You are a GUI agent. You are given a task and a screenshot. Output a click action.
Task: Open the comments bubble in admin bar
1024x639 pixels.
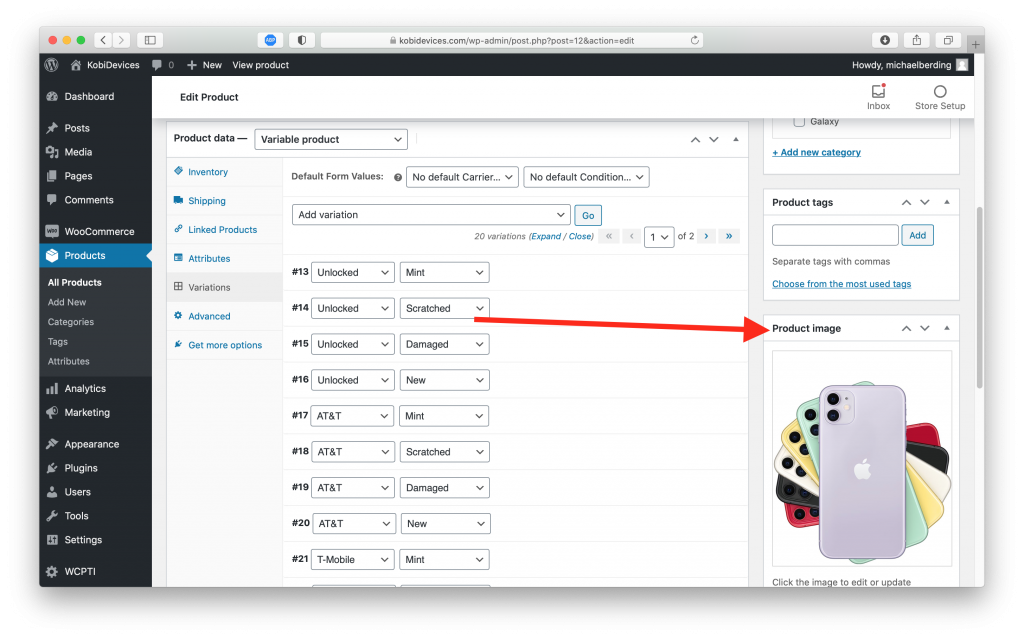click(163, 65)
